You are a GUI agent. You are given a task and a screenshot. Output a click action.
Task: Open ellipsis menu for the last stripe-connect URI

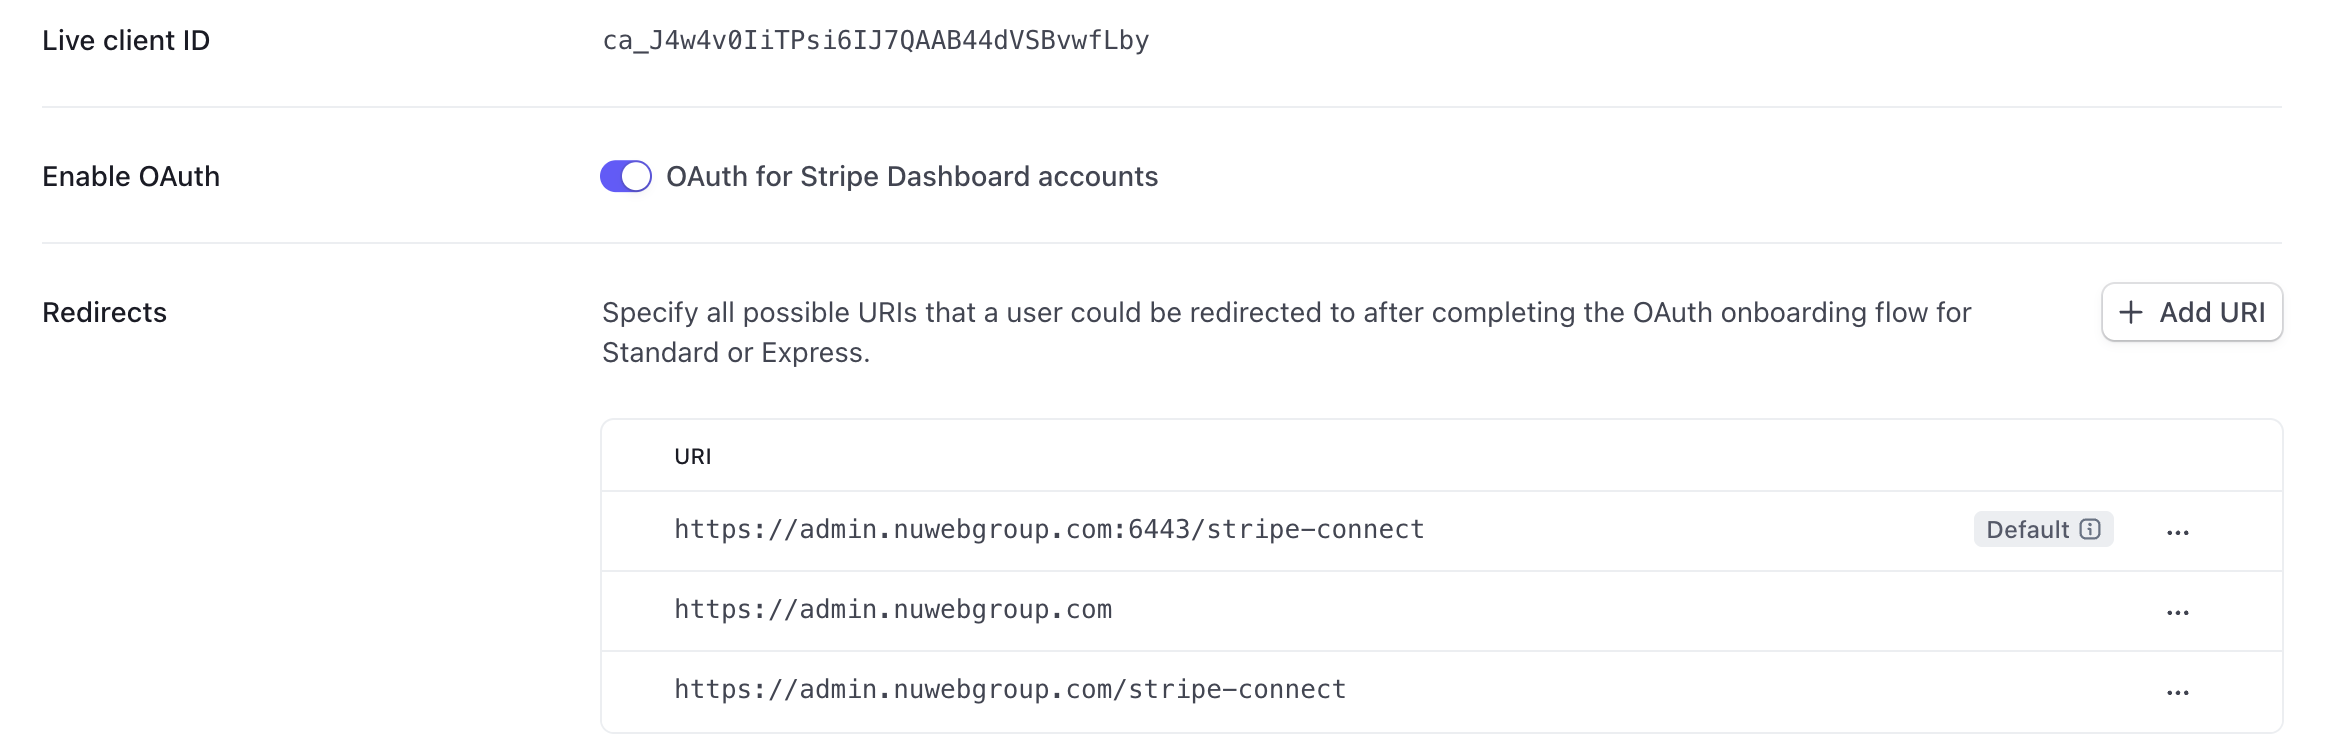(2178, 692)
